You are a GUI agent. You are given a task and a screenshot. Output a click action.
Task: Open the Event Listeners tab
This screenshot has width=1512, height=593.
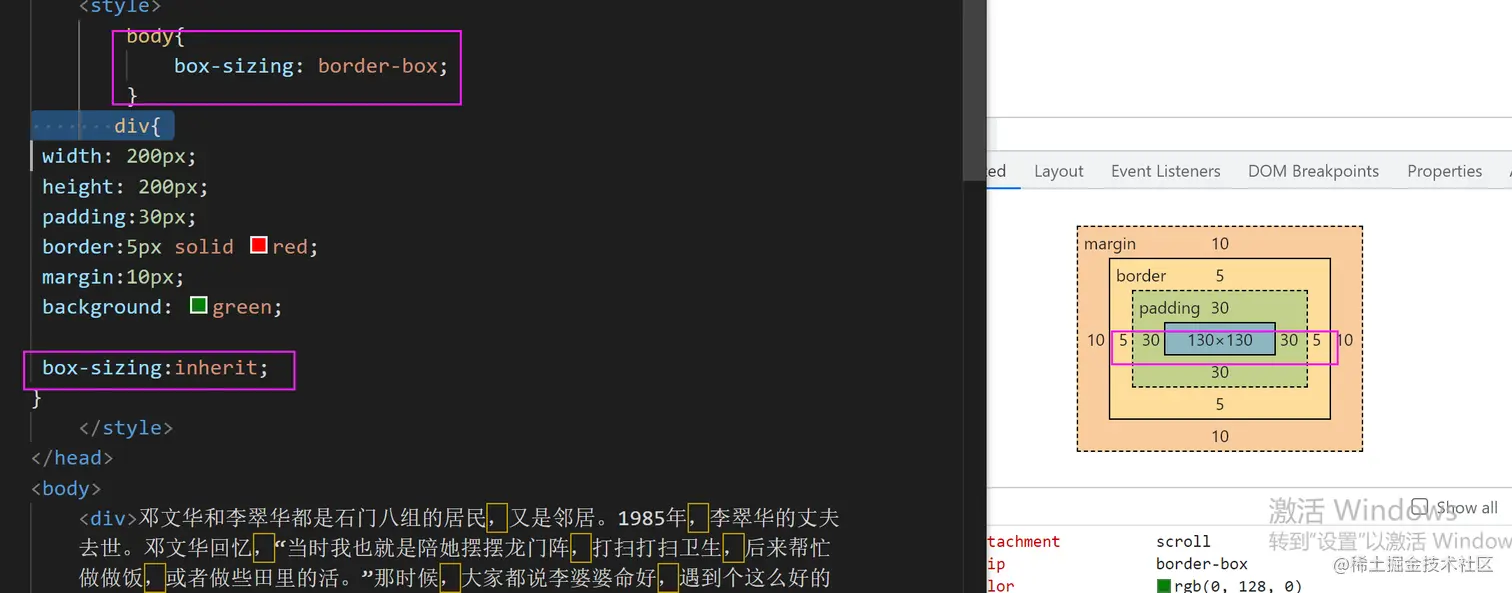click(x=1165, y=171)
